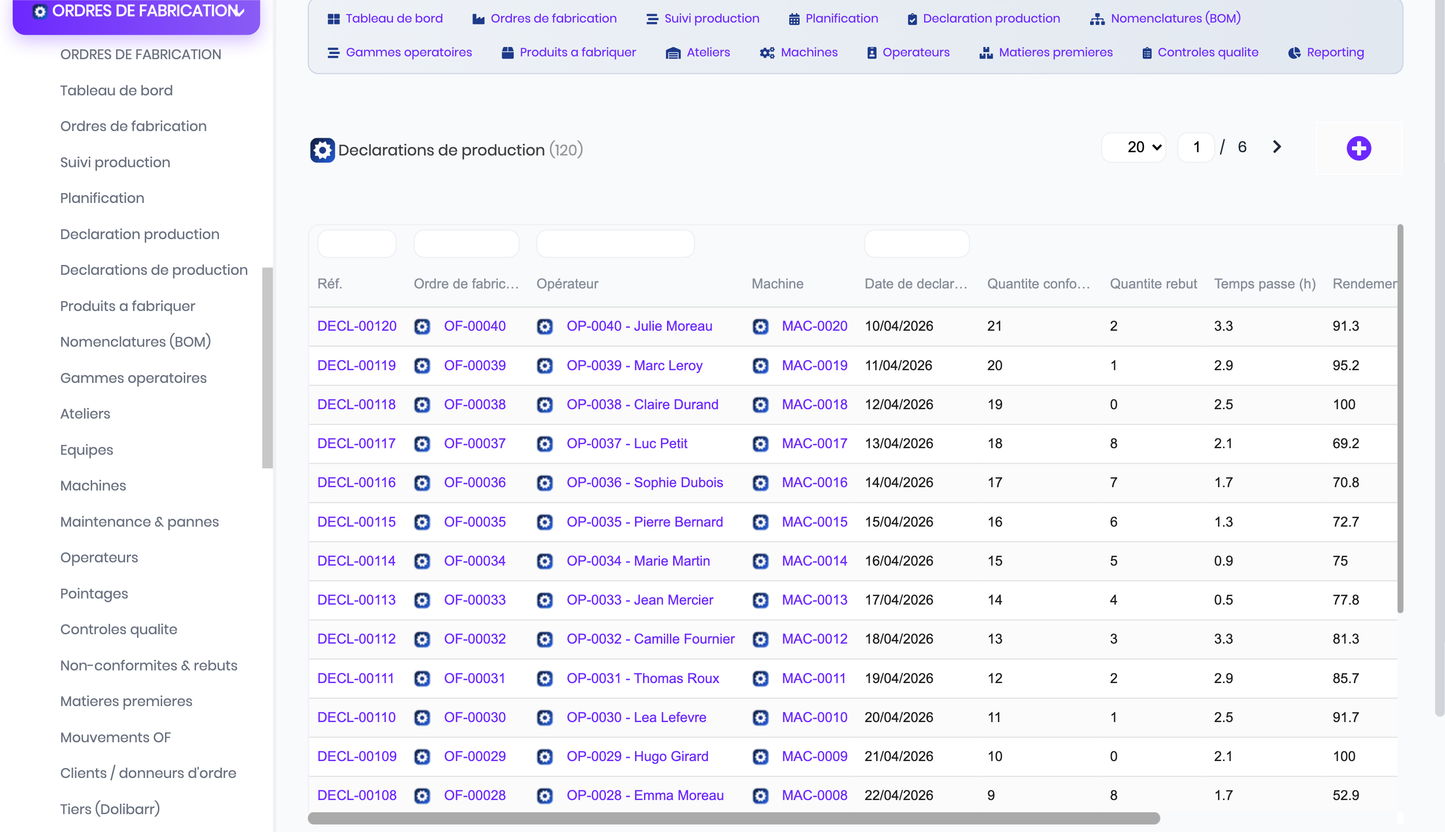This screenshot has width=1445, height=832.
Task: Click the Réf. filter input field
Action: point(357,243)
